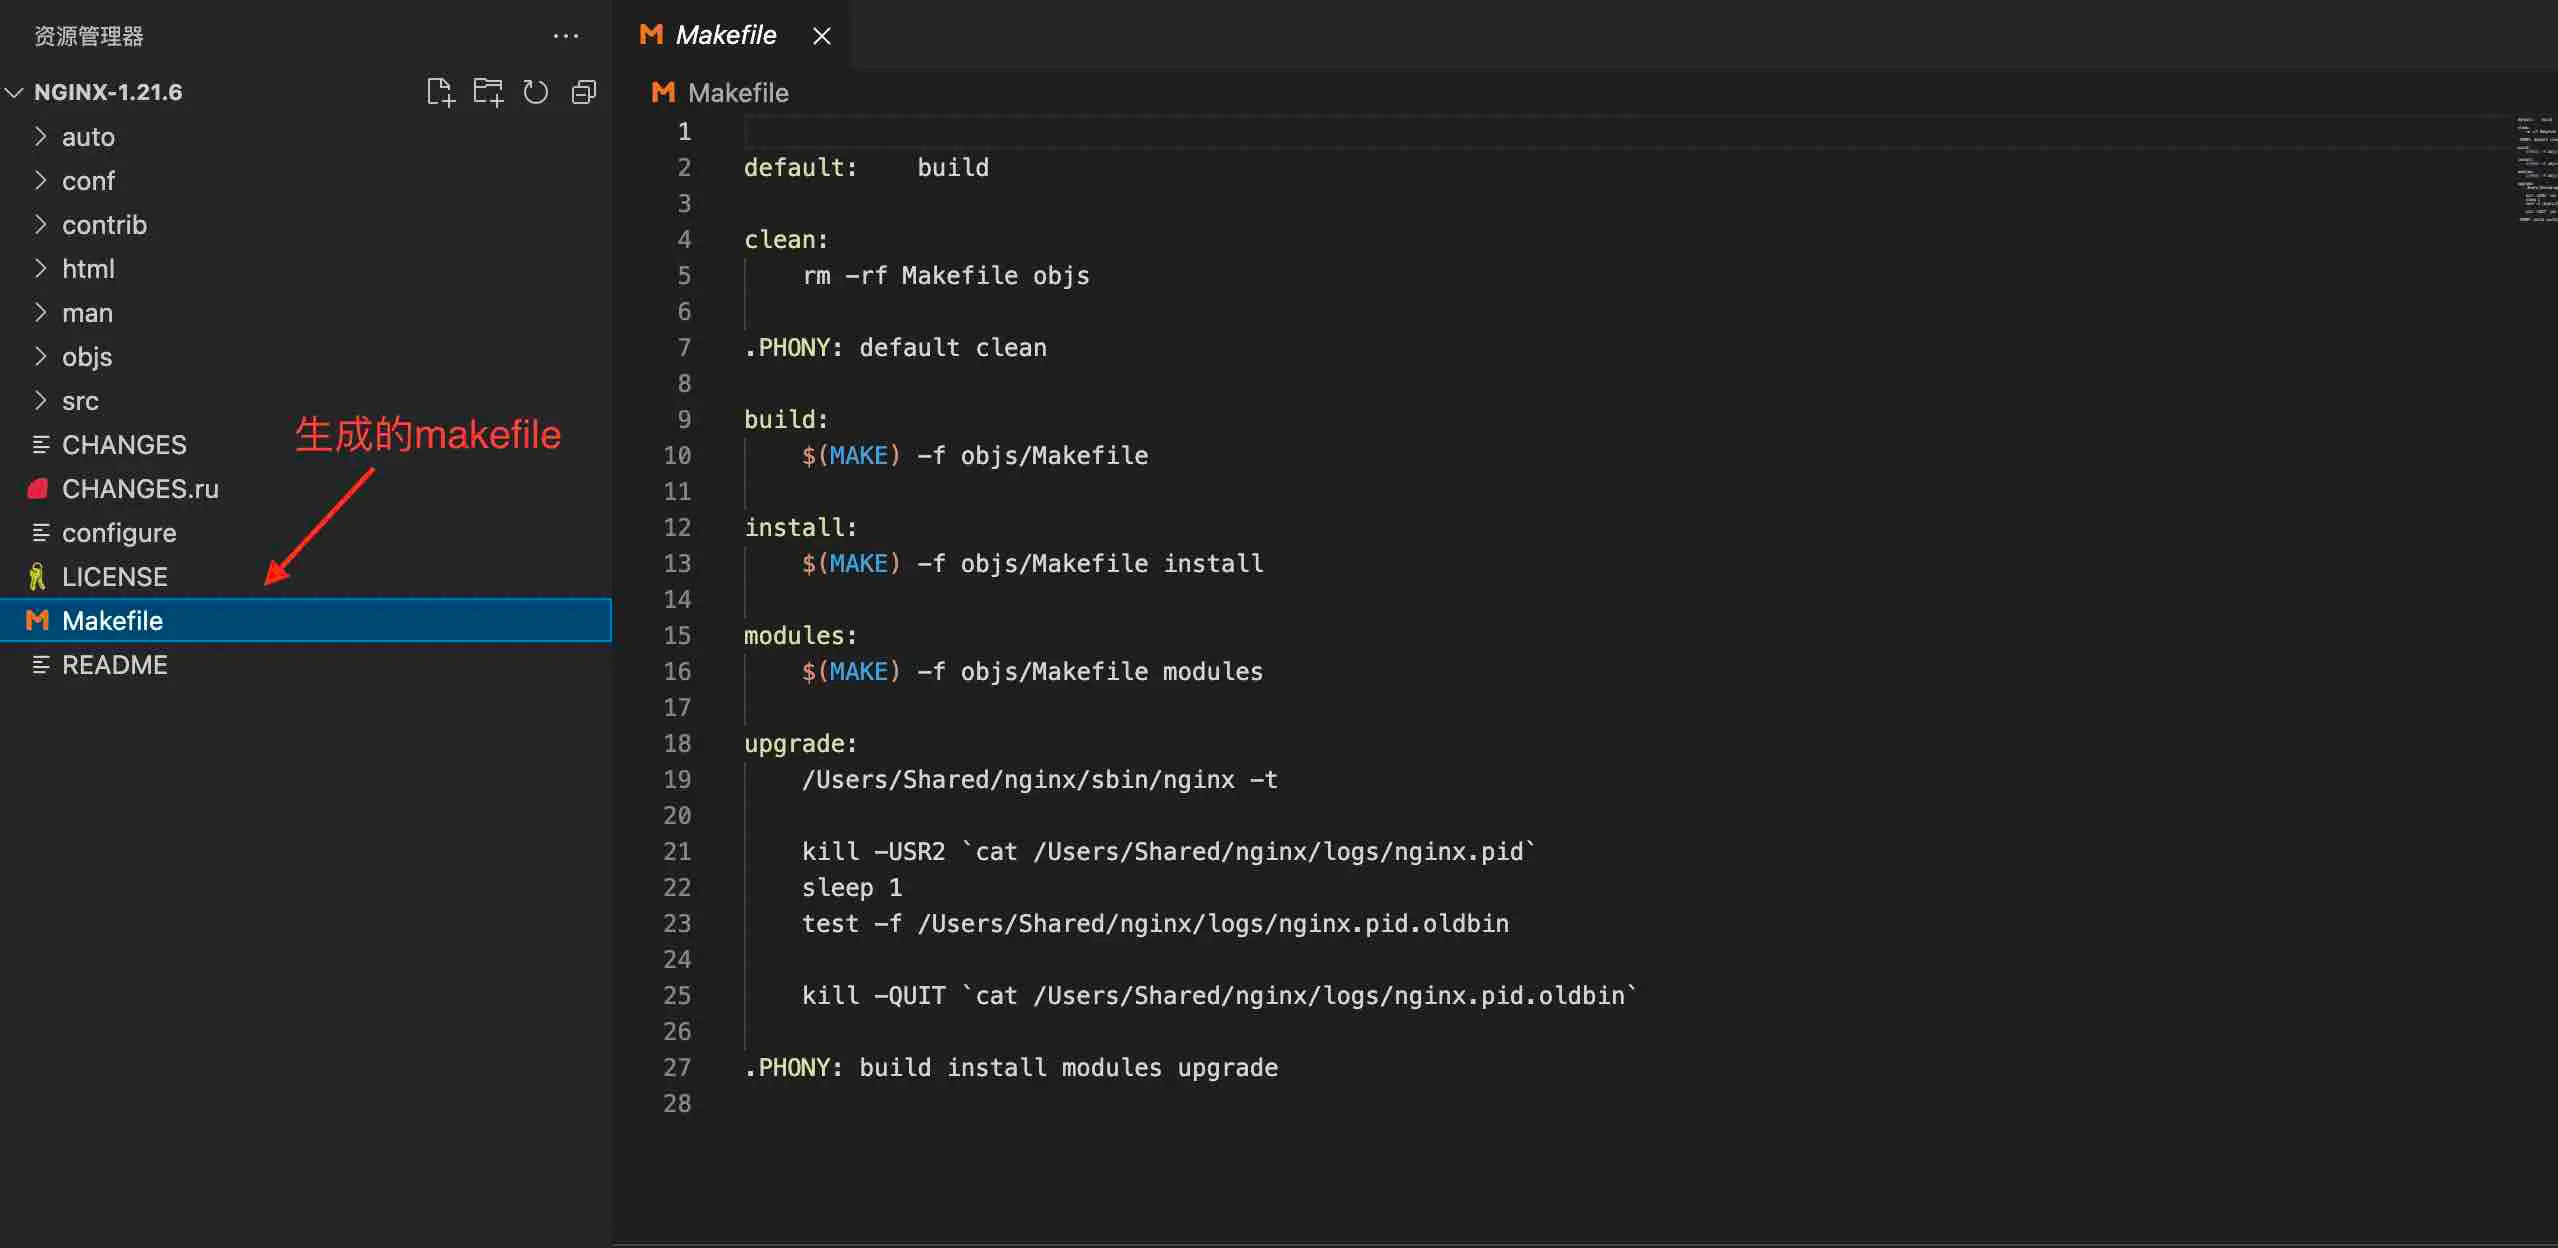Image resolution: width=2558 pixels, height=1248 pixels.
Task: Expand the contrib folder
Action: coord(104,225)
